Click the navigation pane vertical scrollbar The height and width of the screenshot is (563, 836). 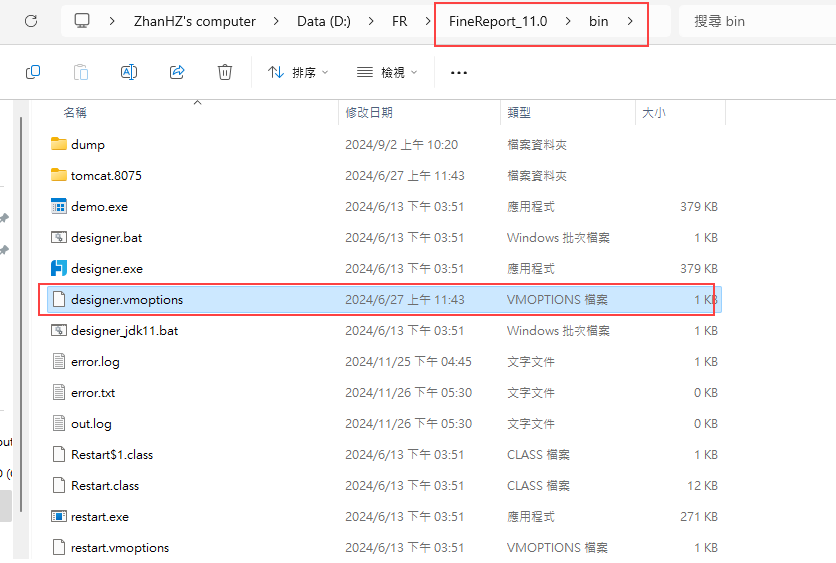(x=21, y=315)
